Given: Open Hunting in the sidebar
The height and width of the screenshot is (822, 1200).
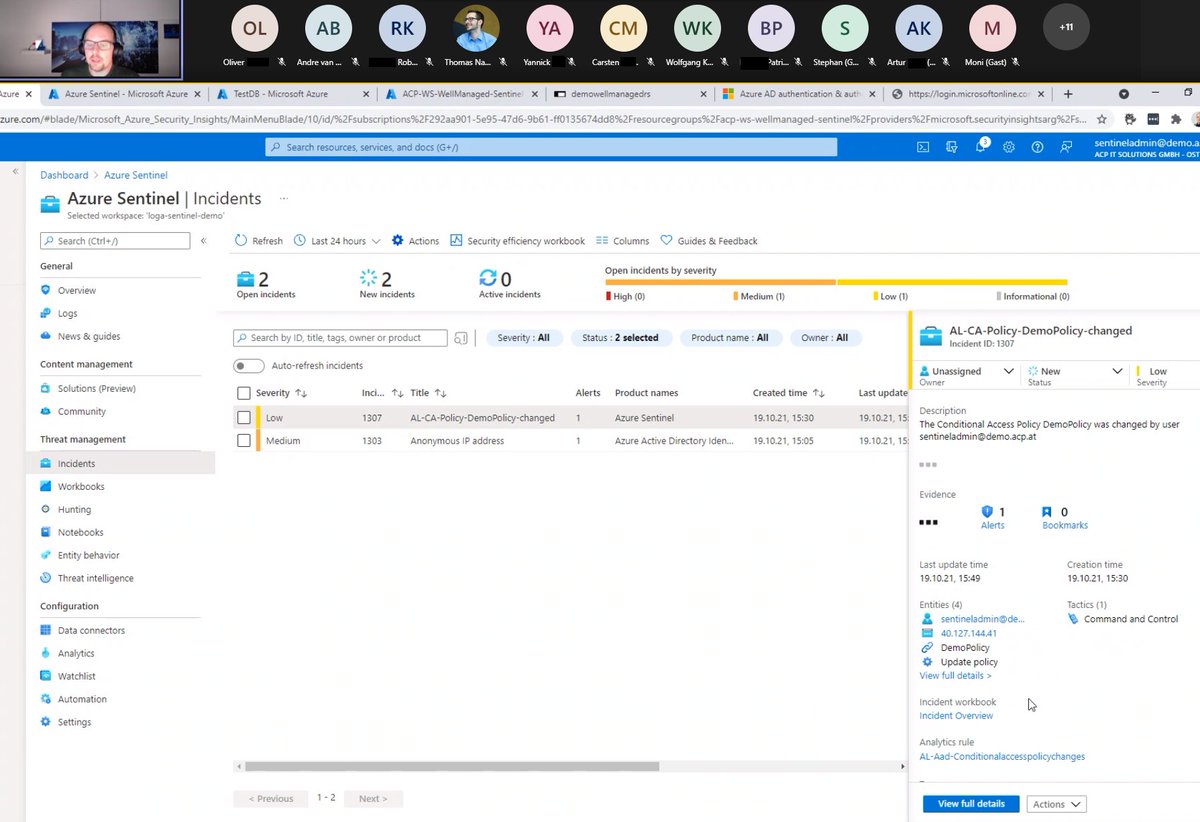Looking at the screenshot, I should (74, 509).
